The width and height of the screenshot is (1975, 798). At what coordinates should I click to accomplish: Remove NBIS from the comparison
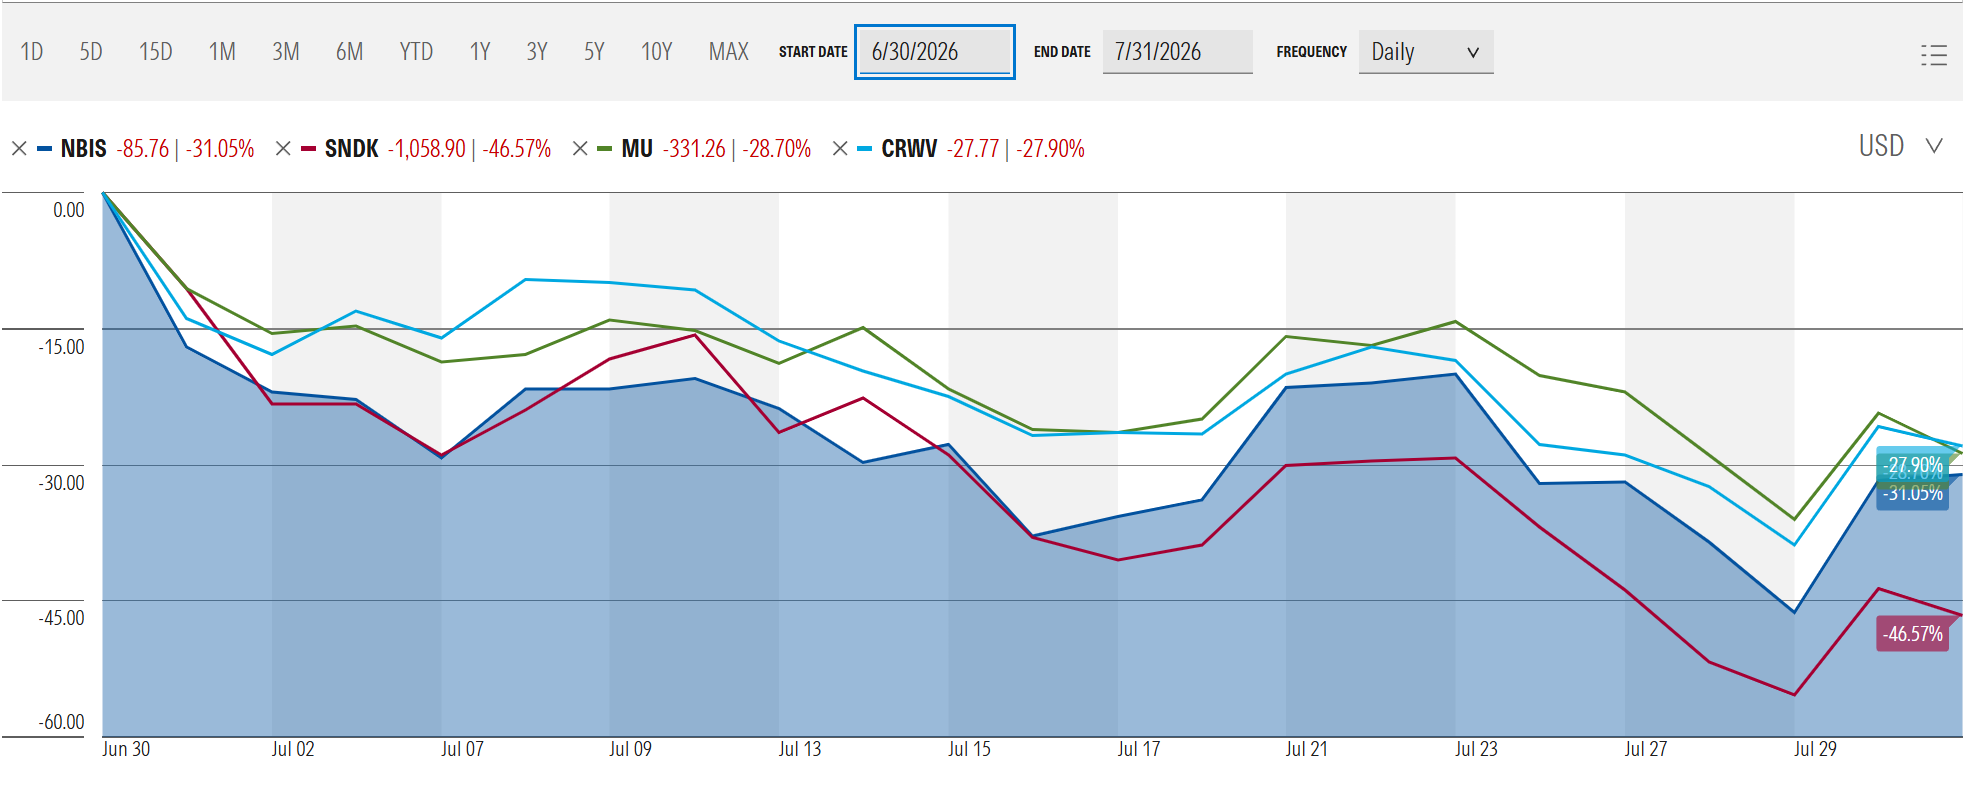19,149
